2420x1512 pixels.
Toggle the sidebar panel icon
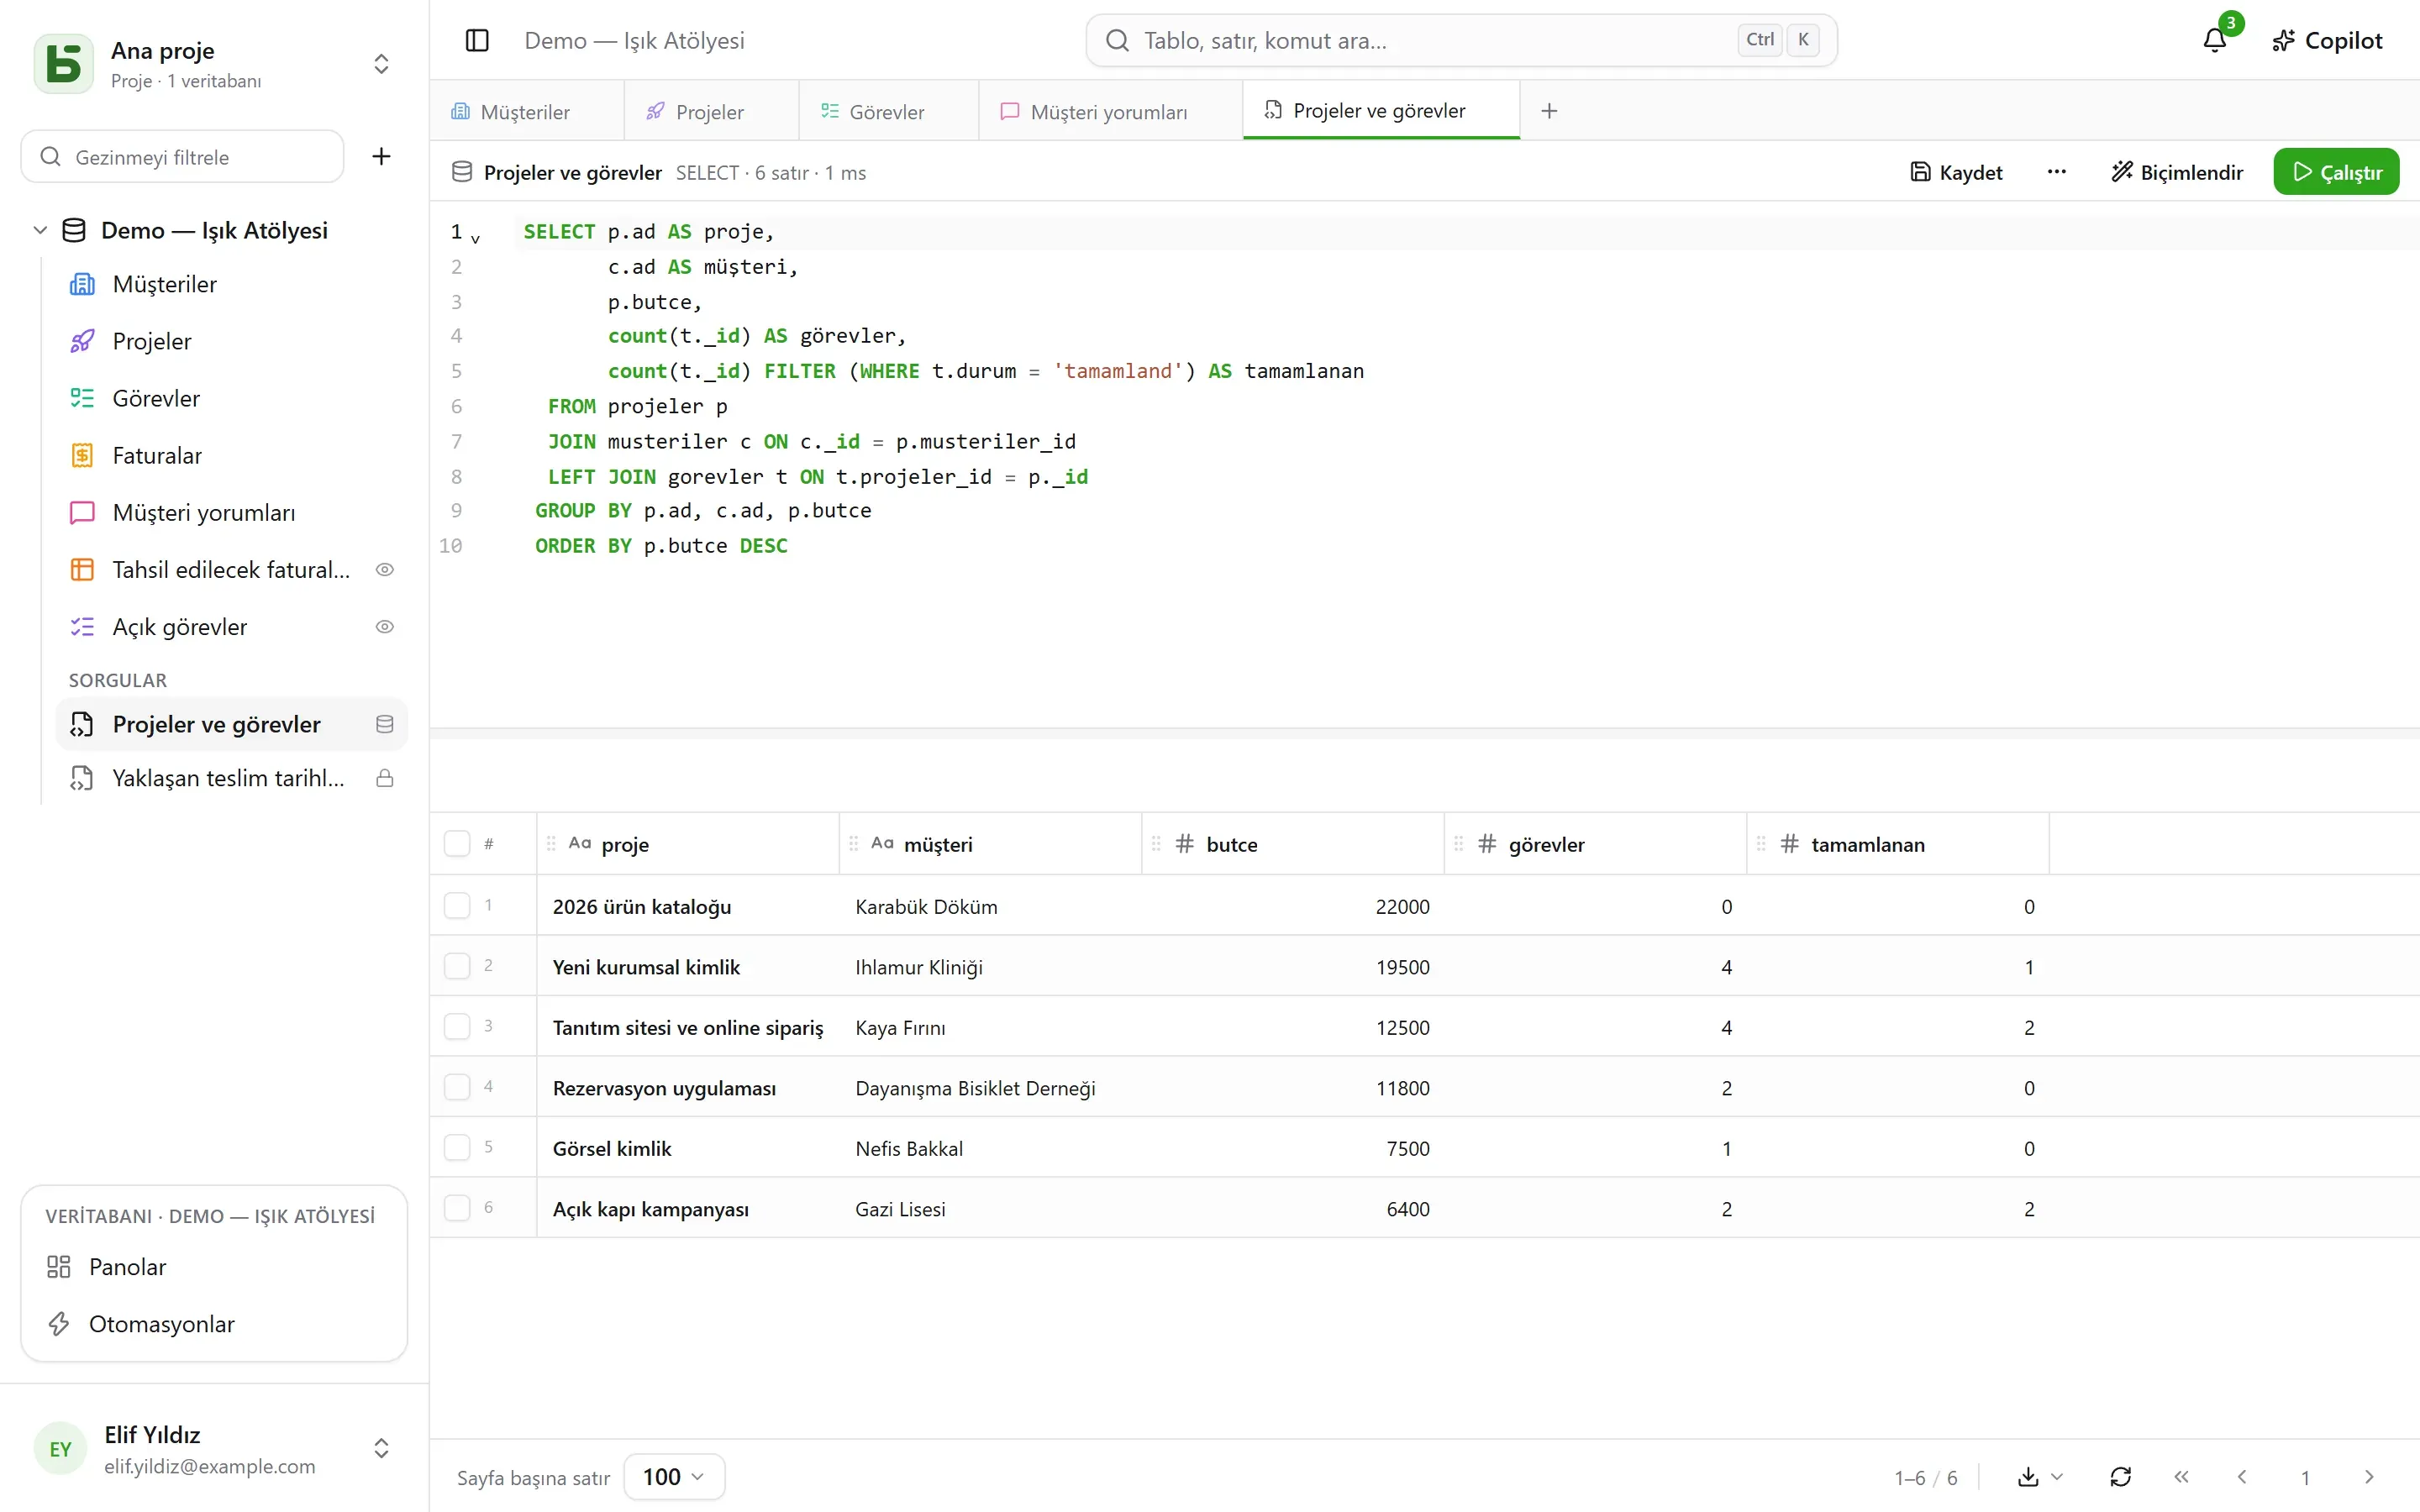coord(477,40)
